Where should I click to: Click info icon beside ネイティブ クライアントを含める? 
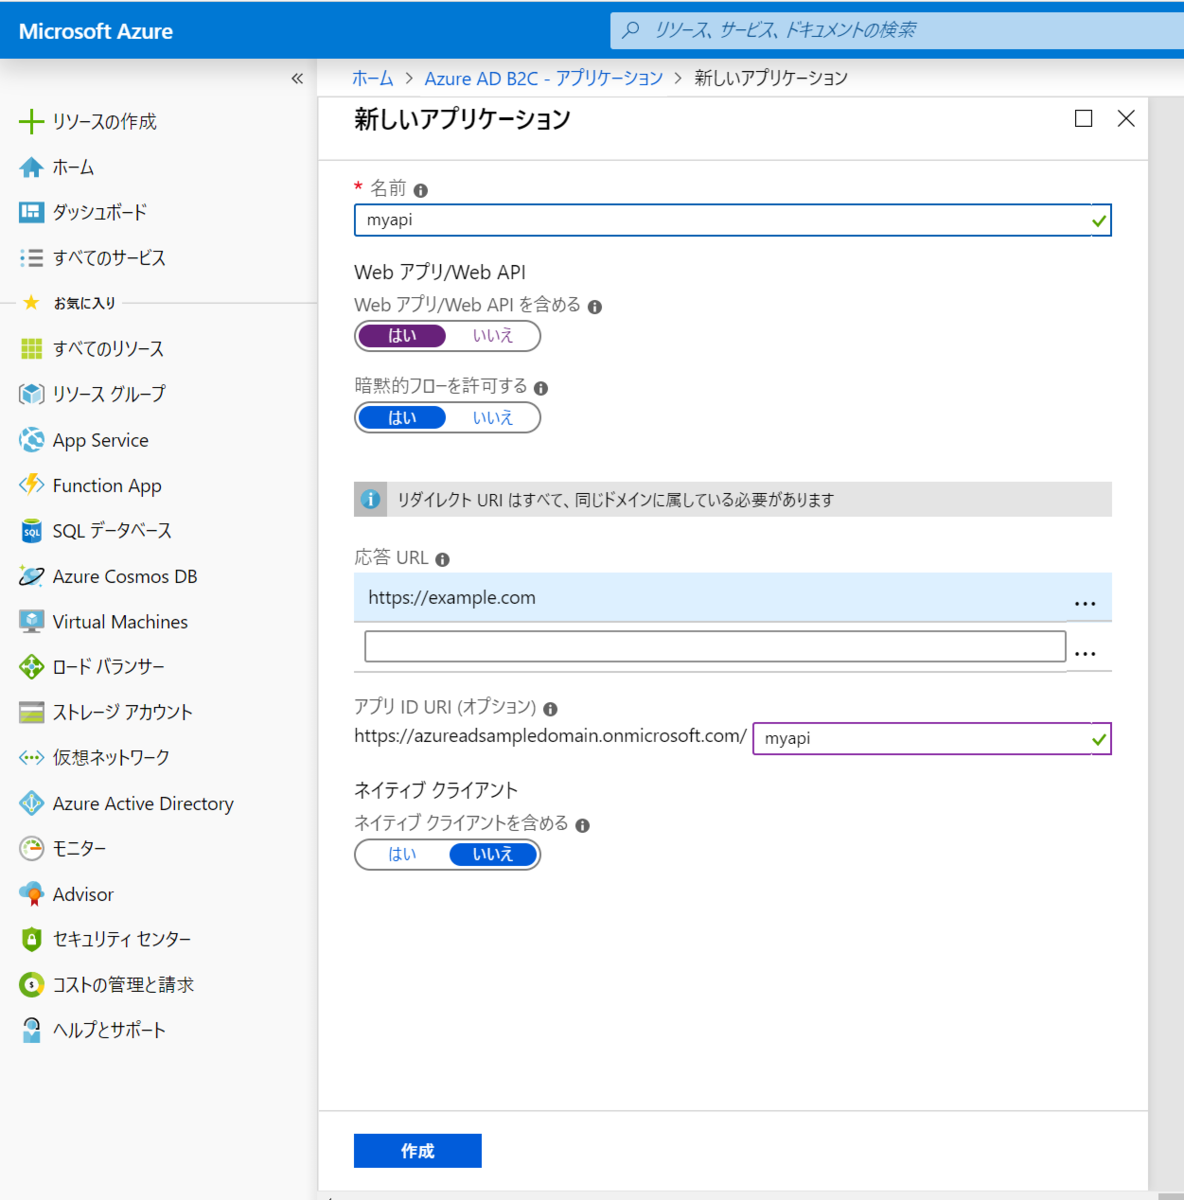click(582, 826)
